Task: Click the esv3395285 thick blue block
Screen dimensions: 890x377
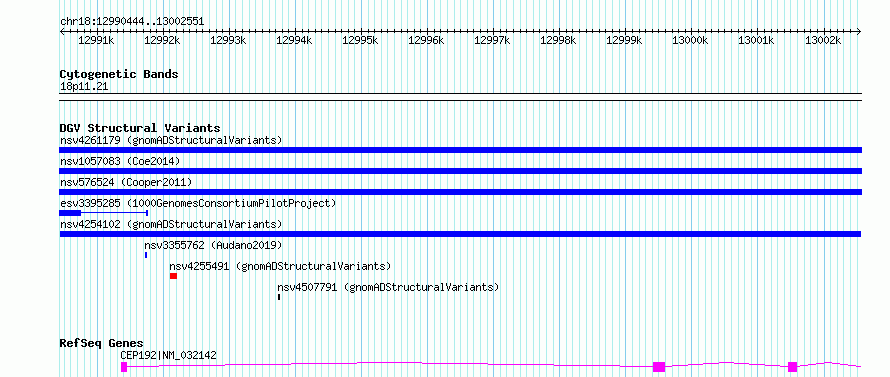Action: click(70, 212)
